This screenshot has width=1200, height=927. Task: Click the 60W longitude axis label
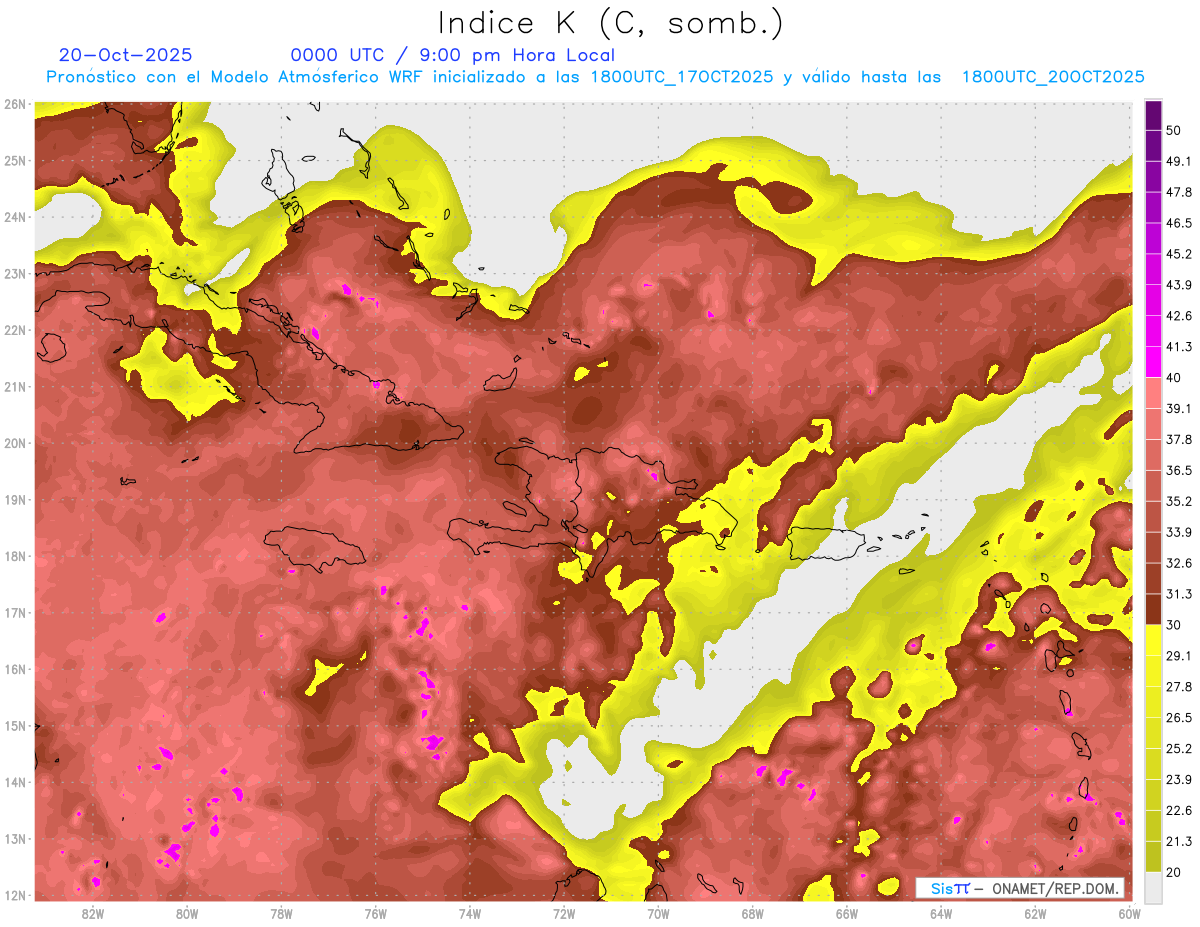1129,913
